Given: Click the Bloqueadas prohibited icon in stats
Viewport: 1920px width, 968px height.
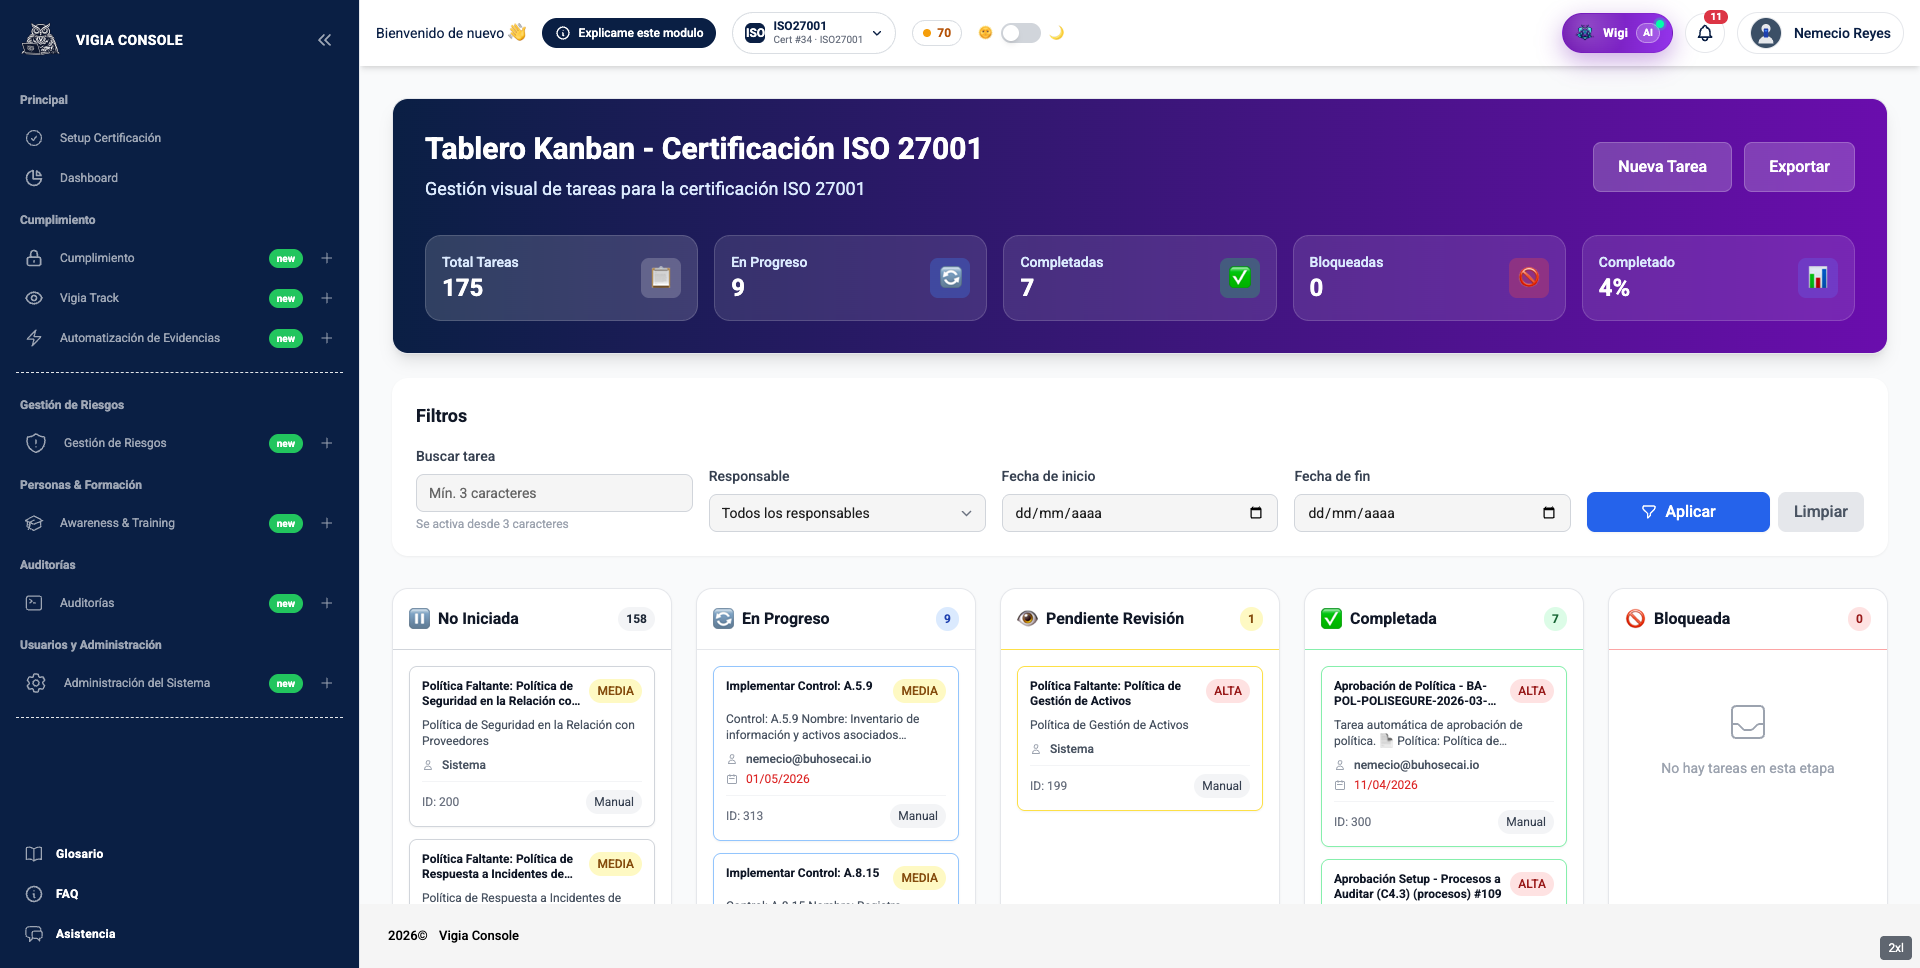Looking at the screenshot, I should click(x=1529, y=278).
